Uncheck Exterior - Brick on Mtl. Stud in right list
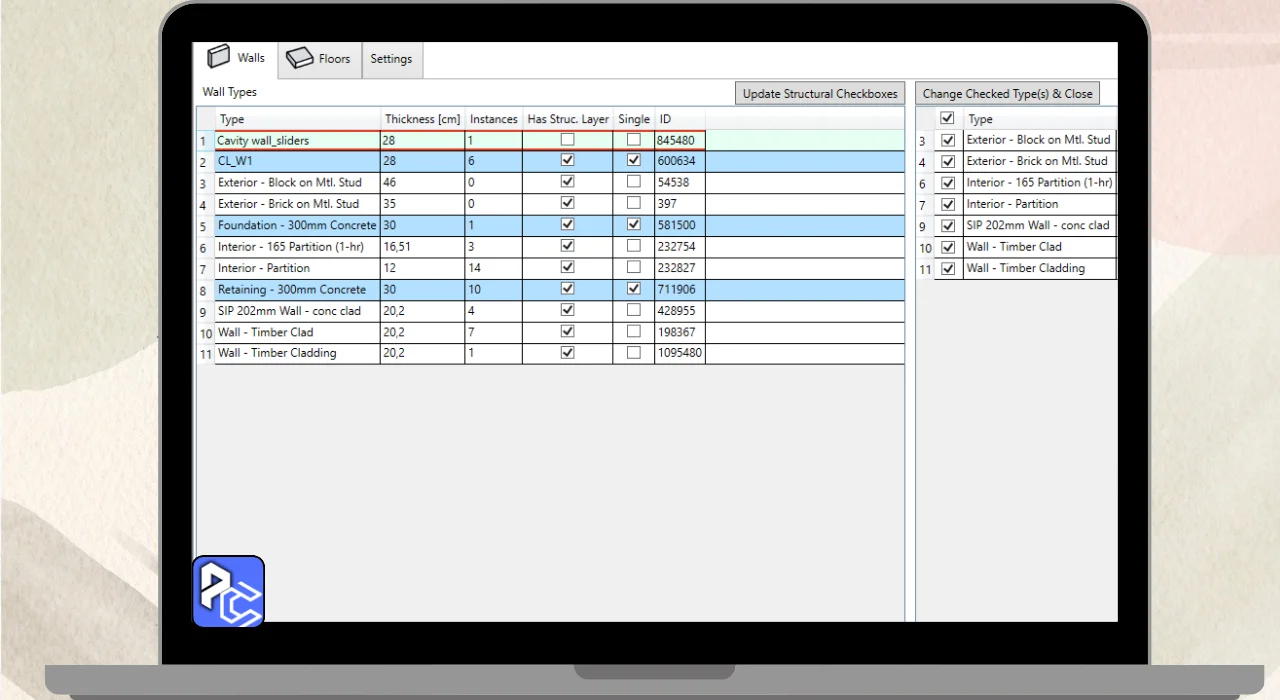1280x700 pixels. [x=948, y=161]
